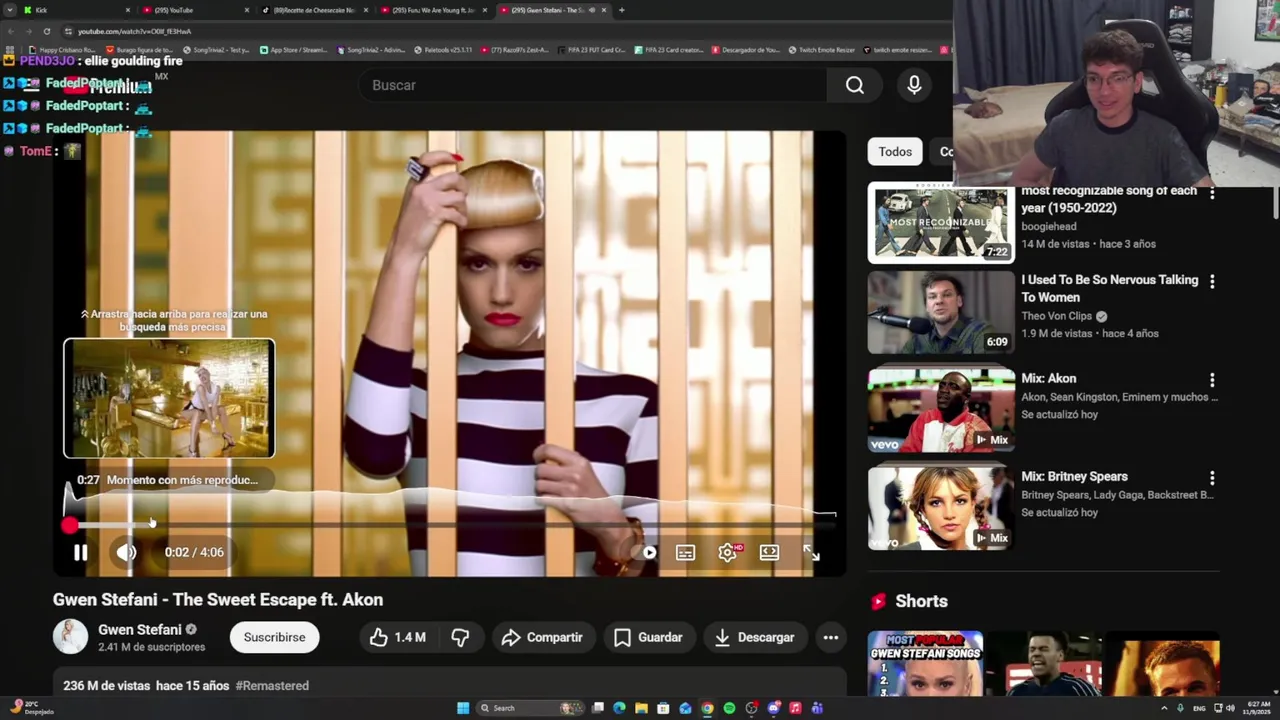Image resolution: width=1280 pixels, height=720 pixels.
Task: Click the Theo Von Clips channel name
Action: tap(1056, 316)
